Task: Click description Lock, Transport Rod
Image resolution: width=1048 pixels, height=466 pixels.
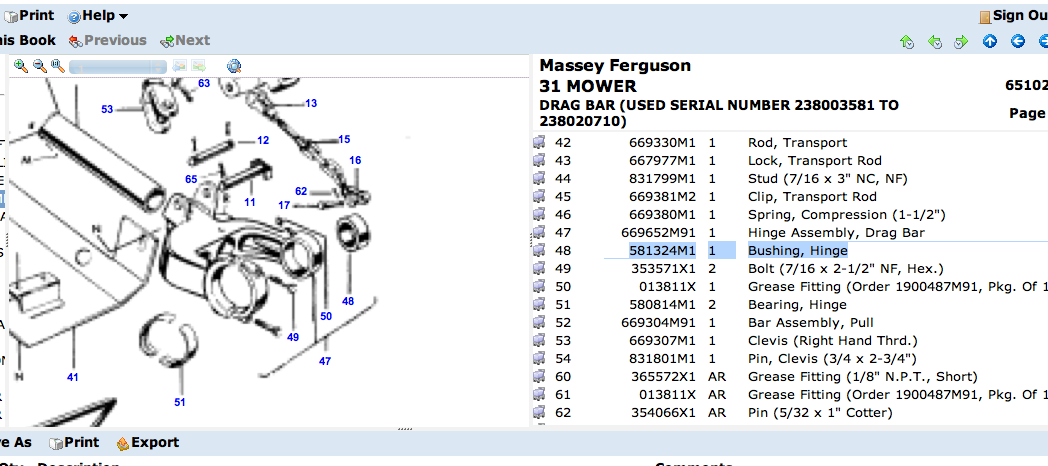Action: [815, 160]
